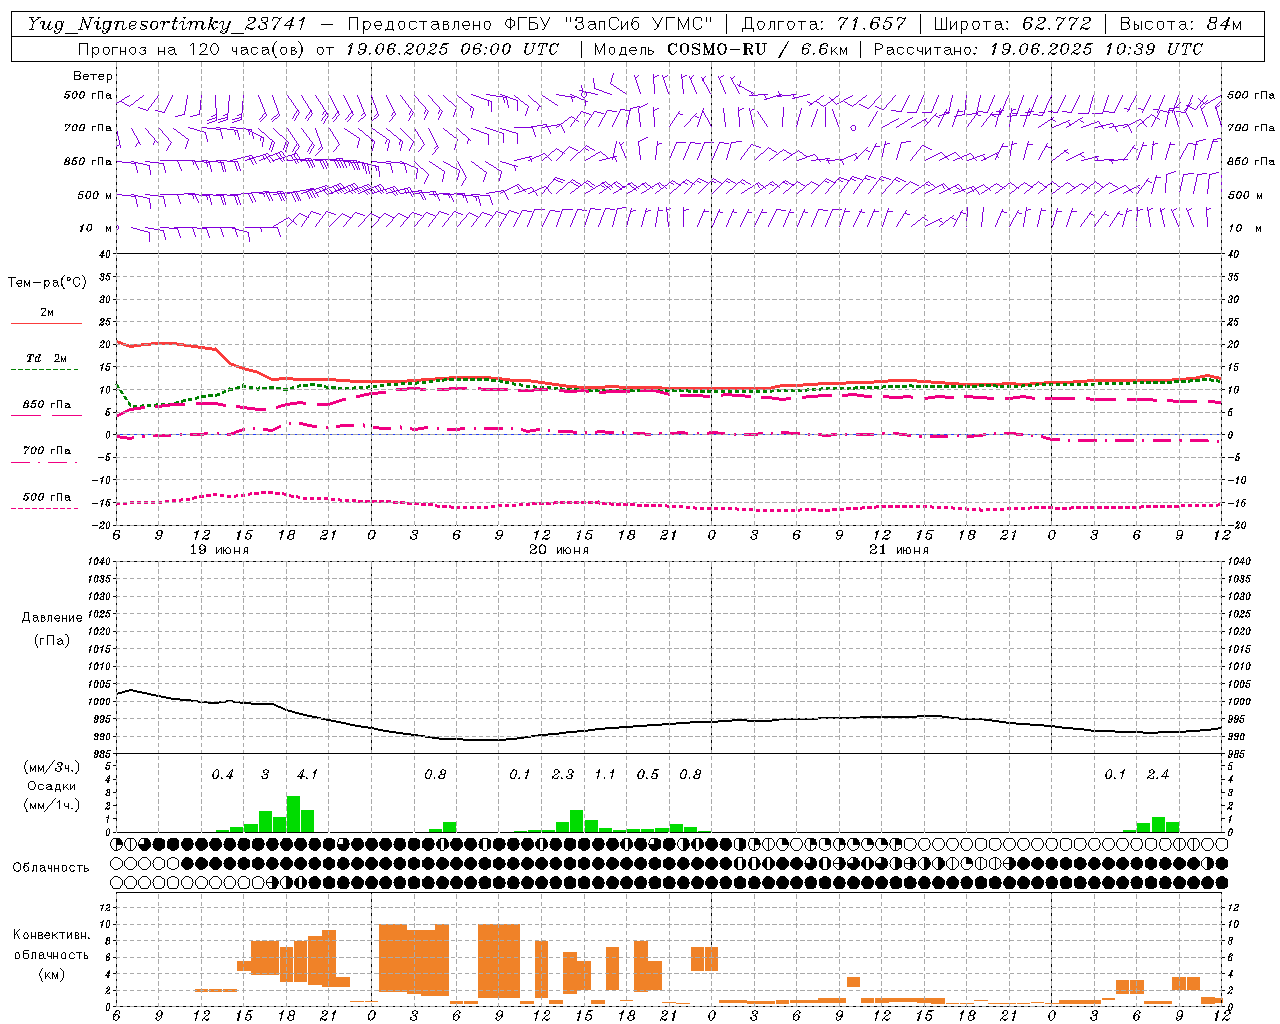
Task: Select the Высота: 84м text
Action: 1181,24
